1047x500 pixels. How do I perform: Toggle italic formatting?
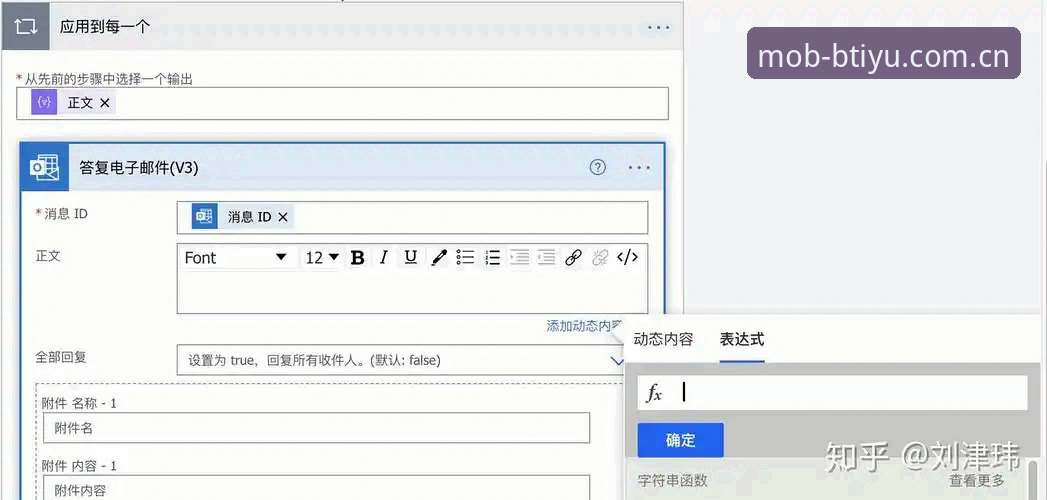click(383, 258)
